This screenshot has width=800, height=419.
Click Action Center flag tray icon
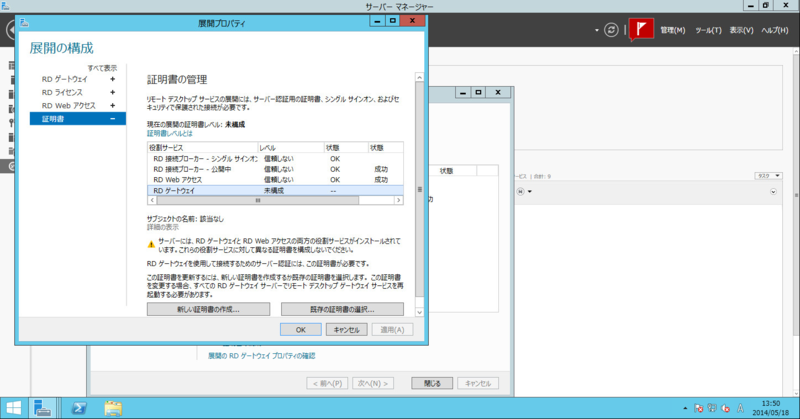pyautogui.click(x=699, y=408)
